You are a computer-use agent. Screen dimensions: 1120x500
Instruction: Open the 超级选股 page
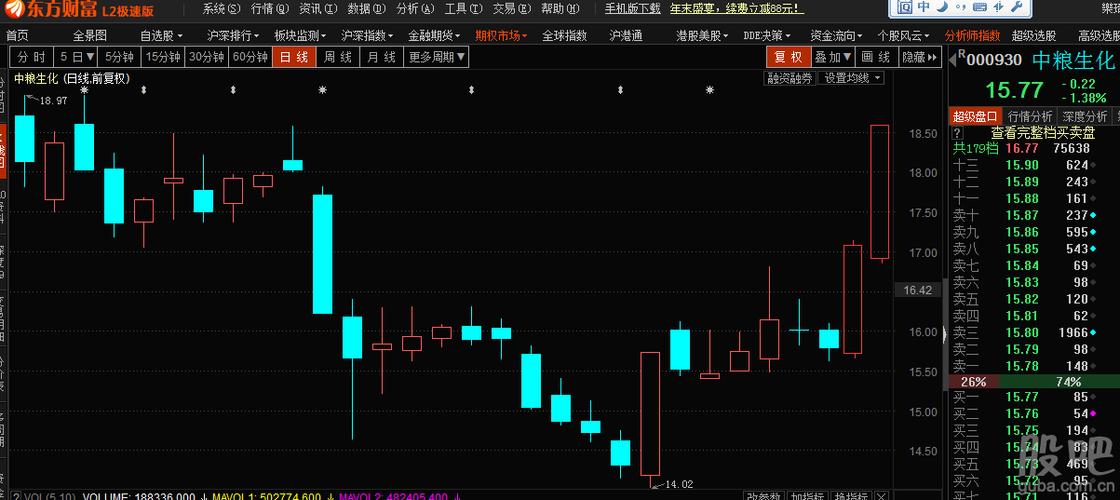(x=1034, y=36)
